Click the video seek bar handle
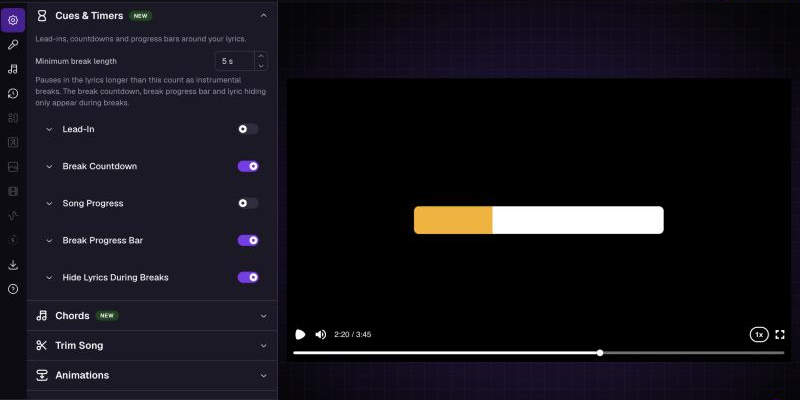The width and height of the screenshot is (800, 400). [600, 353]
